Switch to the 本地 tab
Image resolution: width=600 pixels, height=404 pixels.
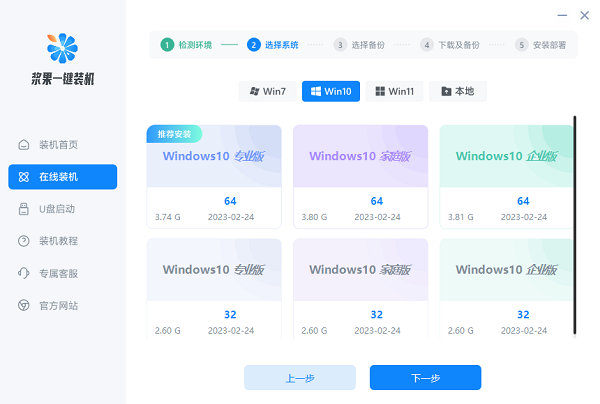(x=458, y=91)
